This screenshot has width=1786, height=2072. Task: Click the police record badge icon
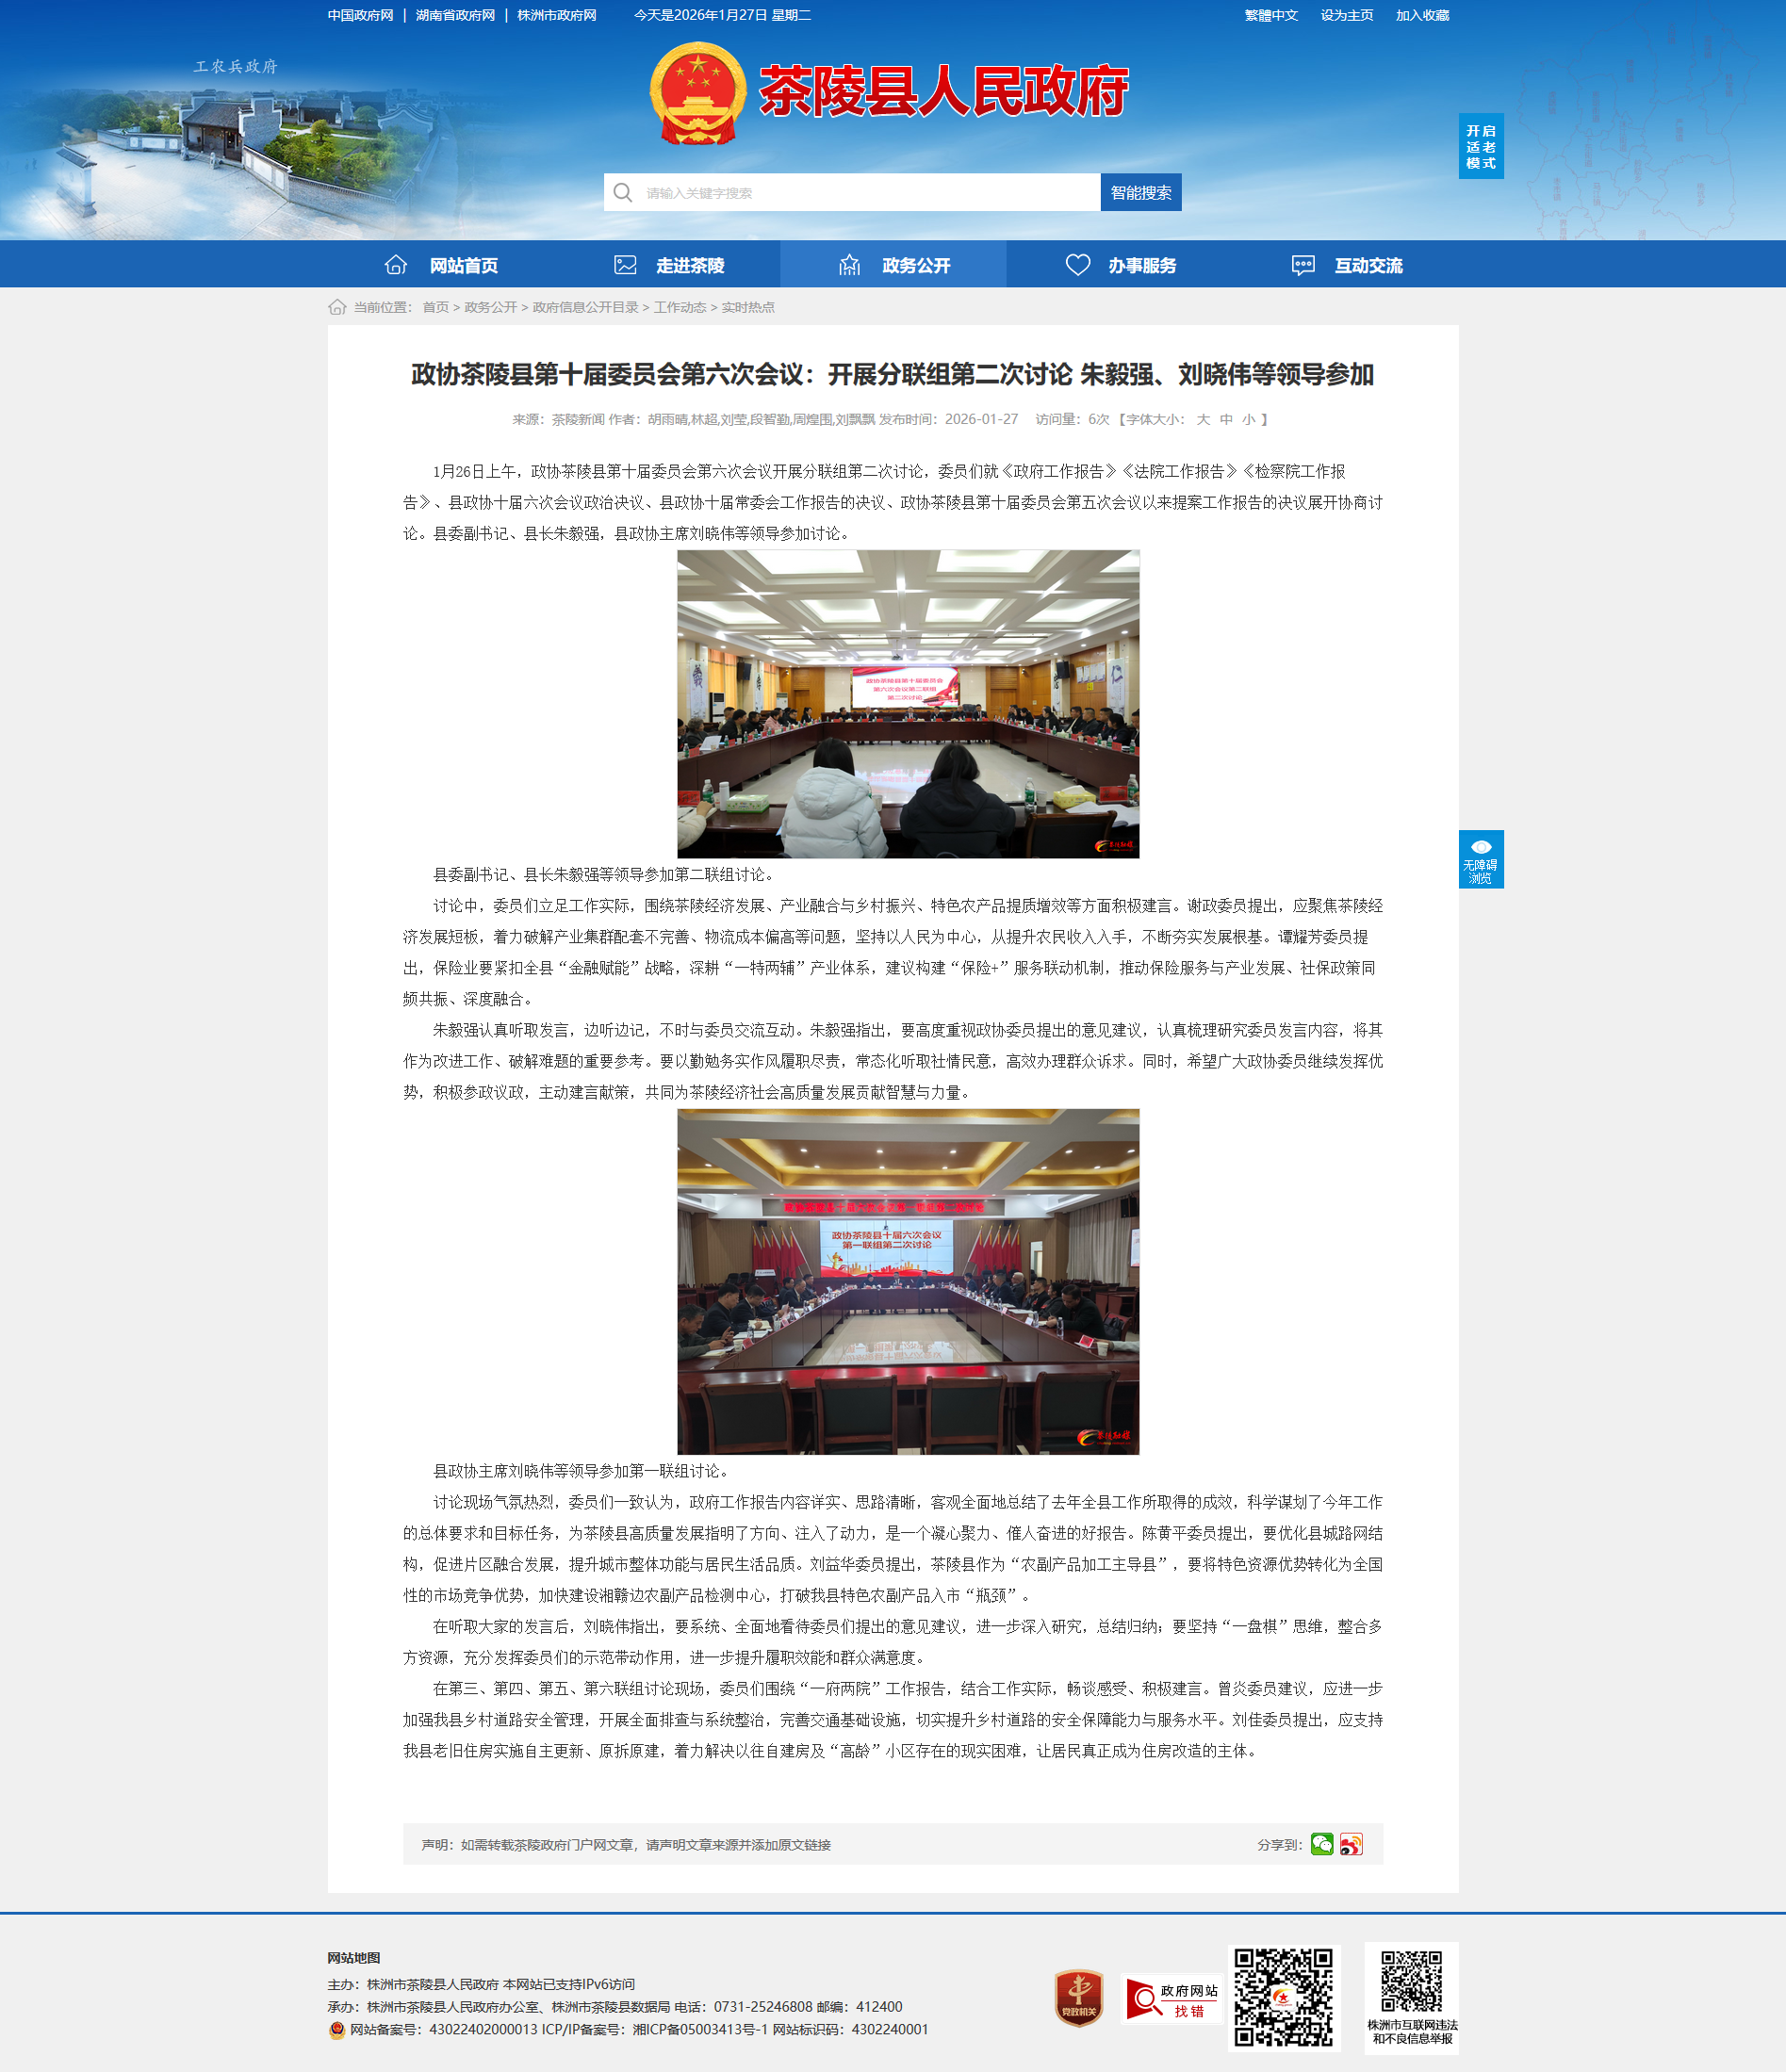pyautogui.click(x=337, y=2030)
